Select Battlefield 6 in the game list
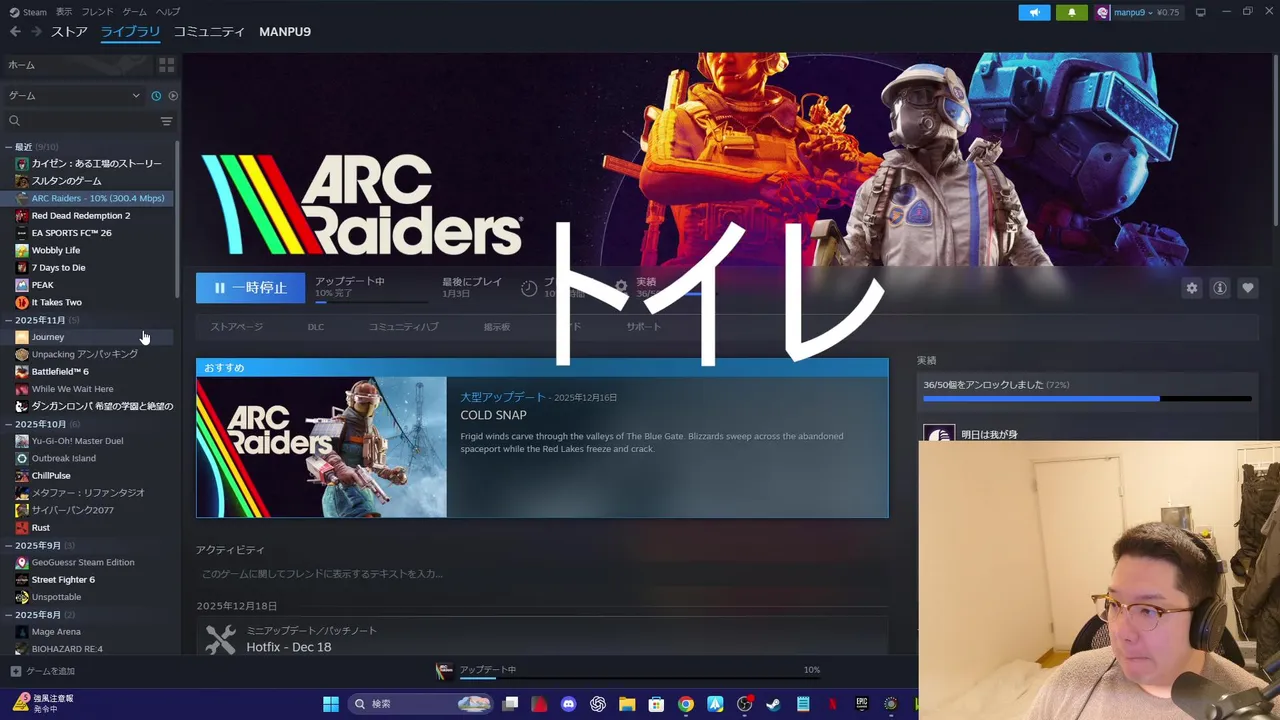 tap(60, 372)
